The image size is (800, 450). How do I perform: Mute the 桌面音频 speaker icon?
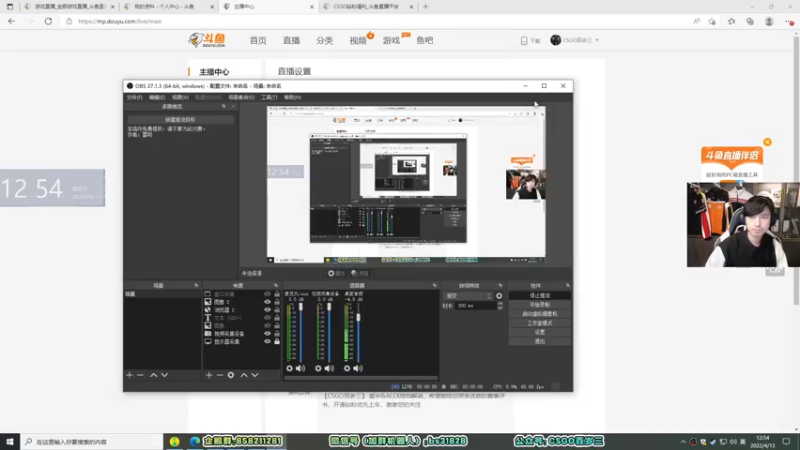point(358,368)
